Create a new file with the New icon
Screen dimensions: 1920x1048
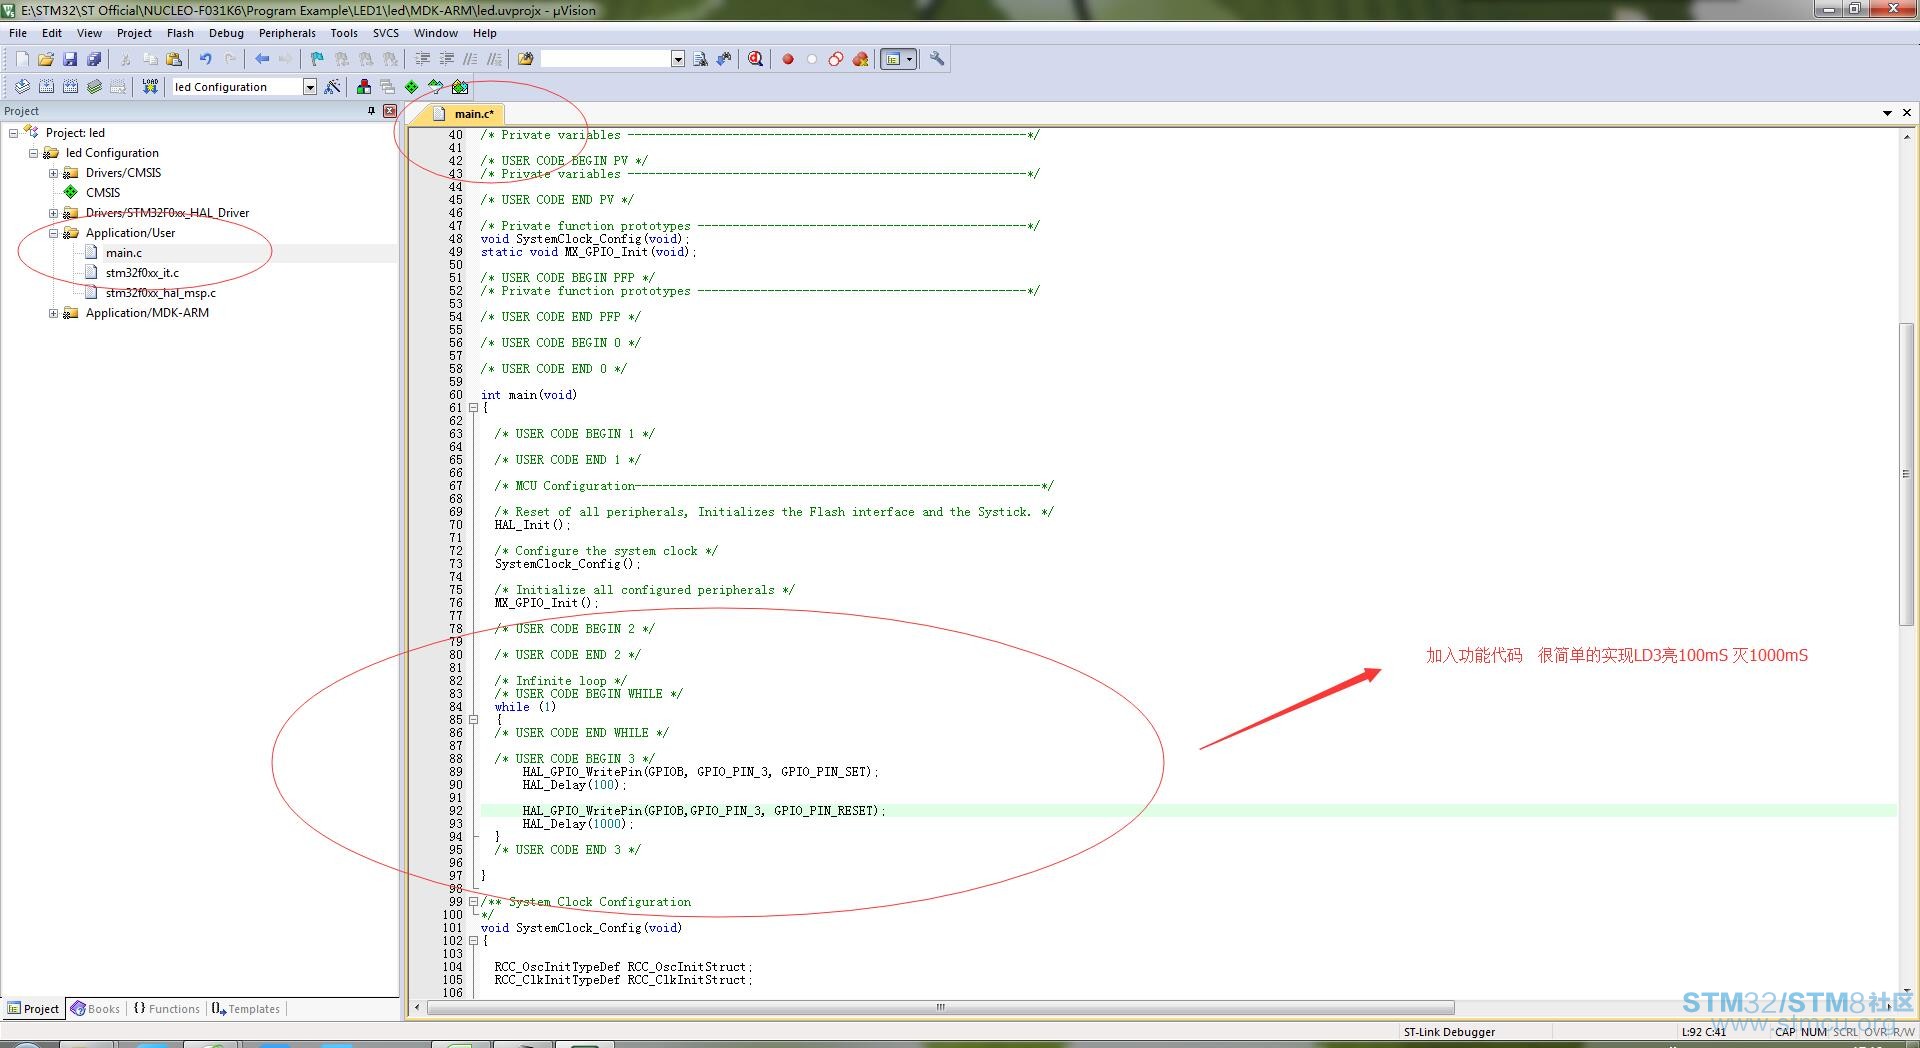pyautogui.click(x=22, y=59)
